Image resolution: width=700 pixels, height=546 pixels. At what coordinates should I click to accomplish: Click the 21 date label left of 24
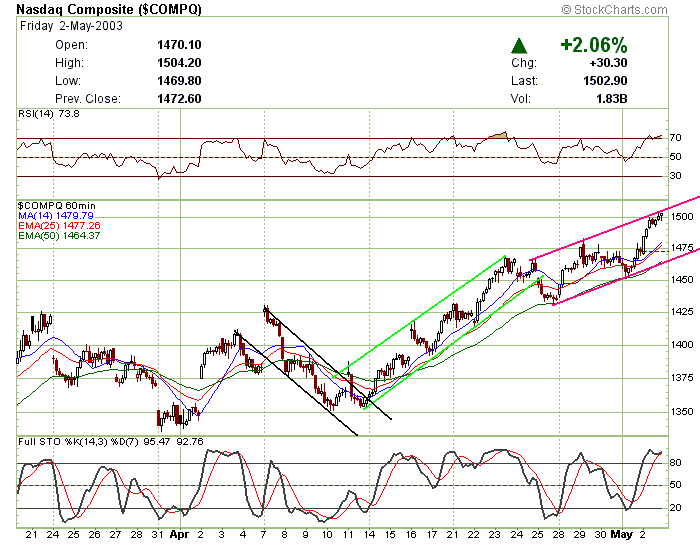31,534
